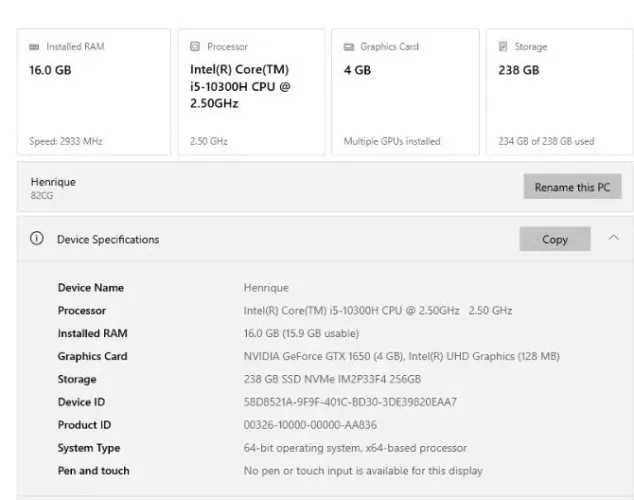
Task: Open the Processor i5-10300H card
Action: tap(251, 92)
